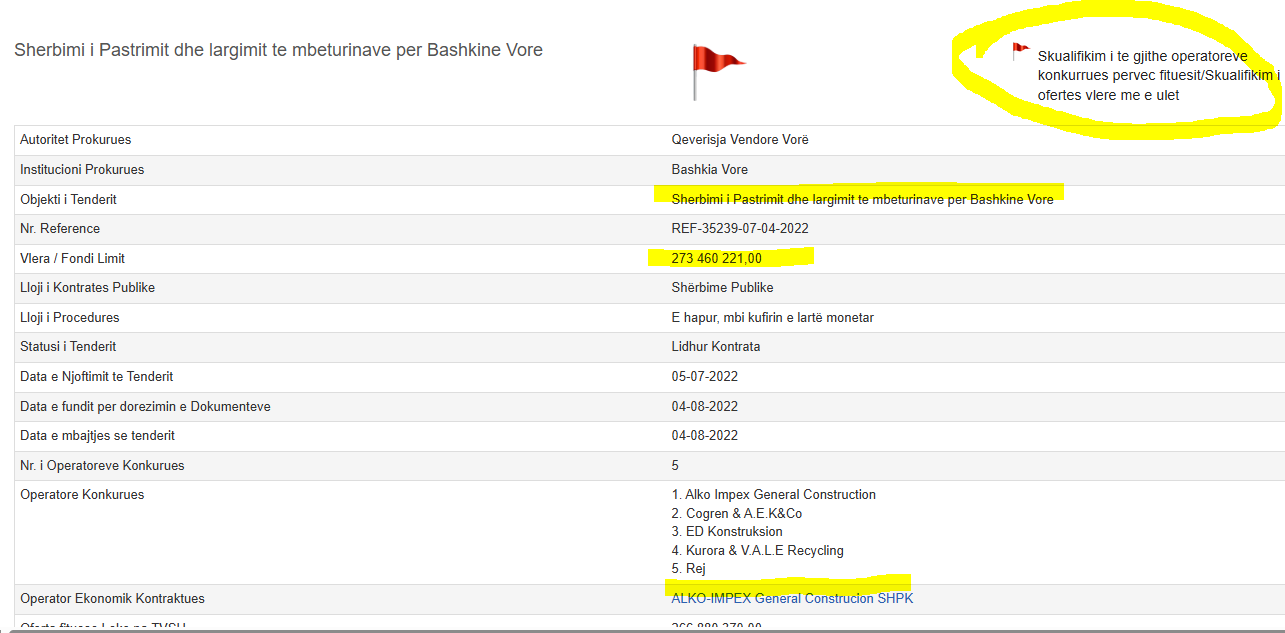Click the Bashkia Vore institution value
This screenshot has height=633, width=1285.
(709, 170)
